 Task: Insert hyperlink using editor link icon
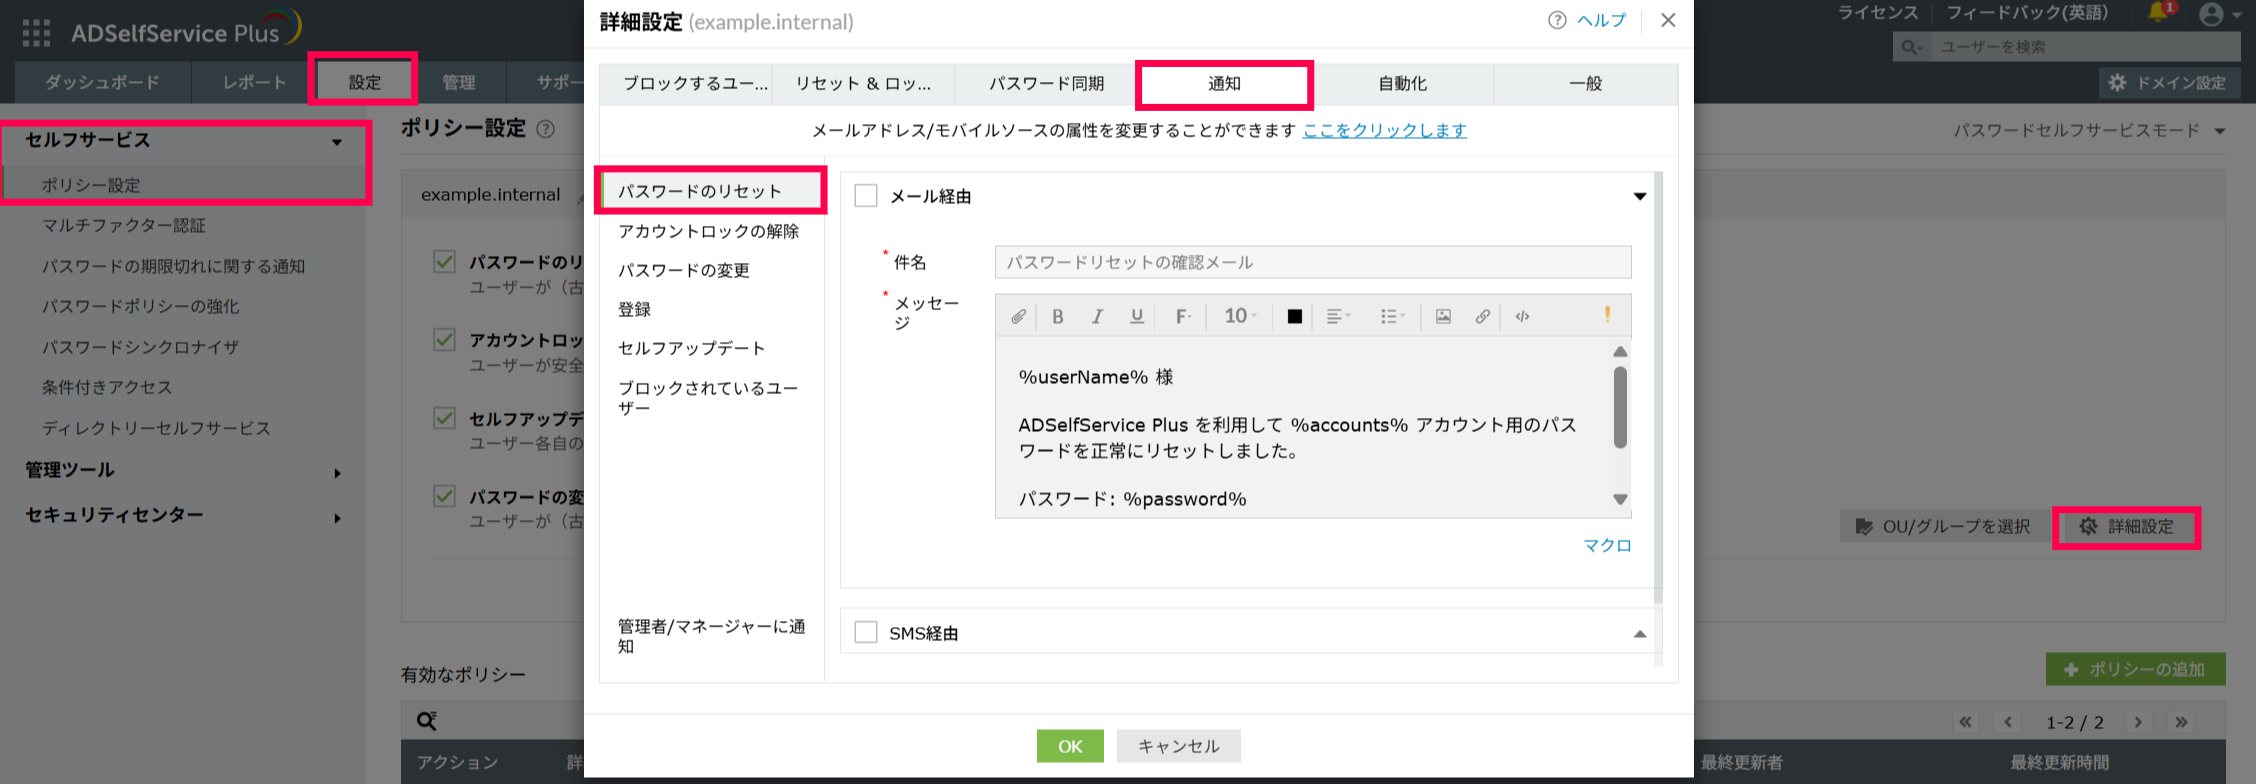[1482, 317]
